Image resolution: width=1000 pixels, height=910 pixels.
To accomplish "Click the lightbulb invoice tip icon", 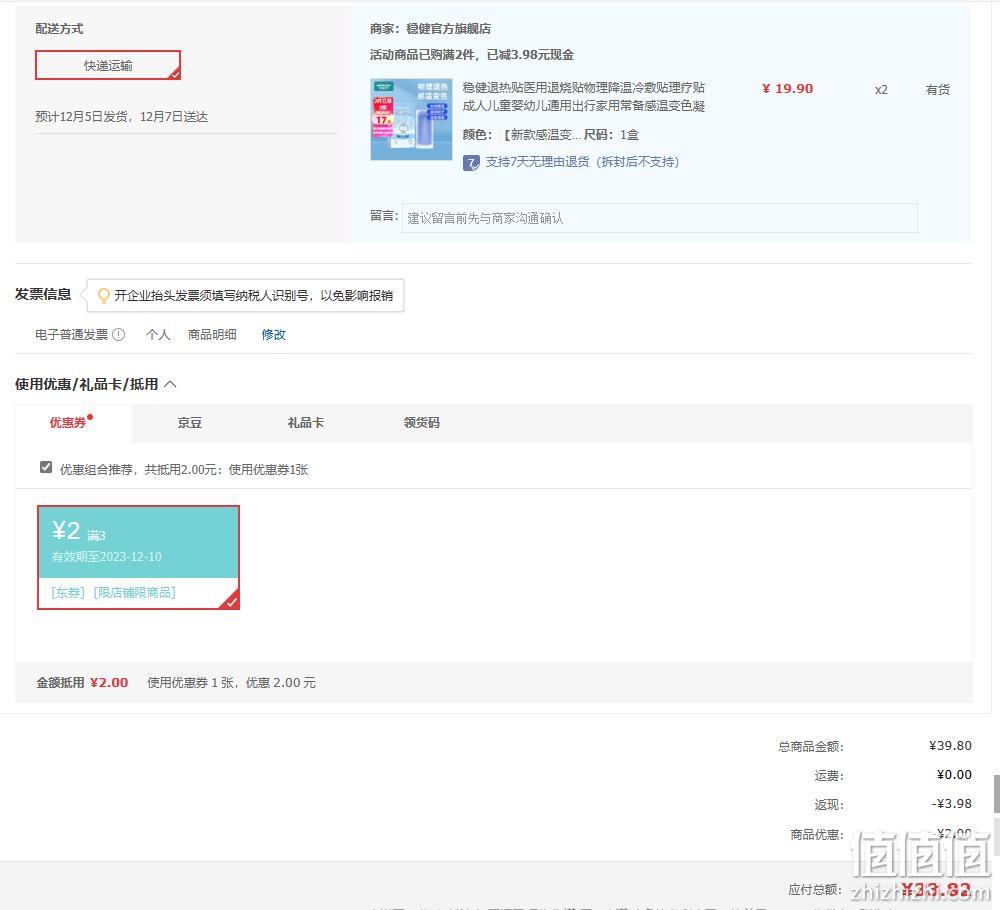I will (x=103, y=296).
